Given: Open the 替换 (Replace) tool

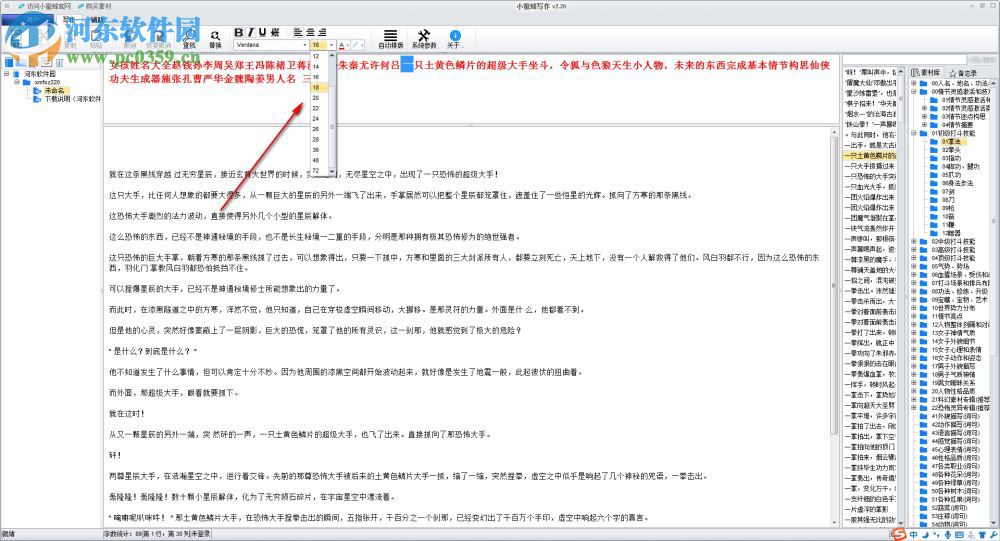Looking at the screenshot, I should pos(215,40).
